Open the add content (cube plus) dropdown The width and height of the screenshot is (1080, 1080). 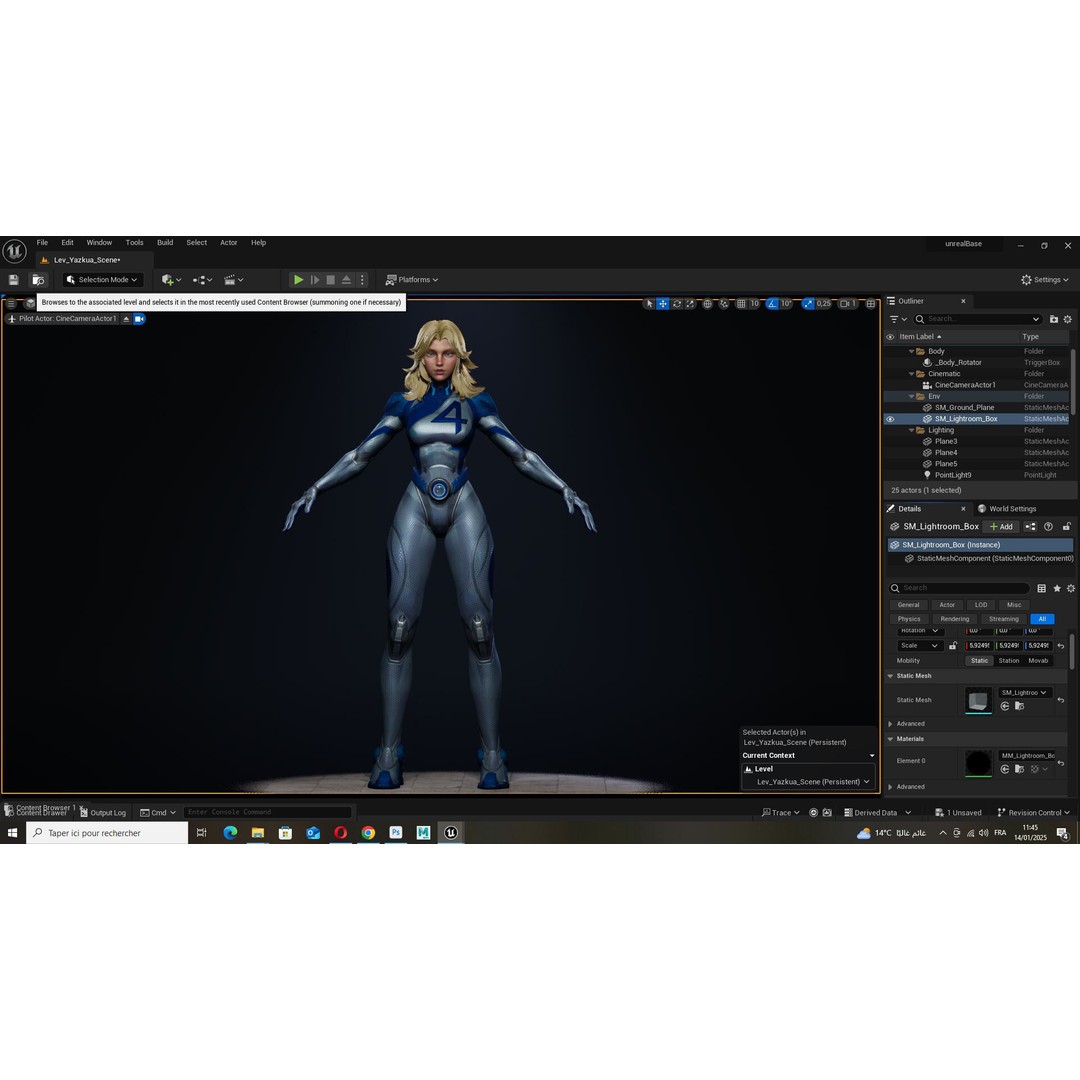(172, 280)
